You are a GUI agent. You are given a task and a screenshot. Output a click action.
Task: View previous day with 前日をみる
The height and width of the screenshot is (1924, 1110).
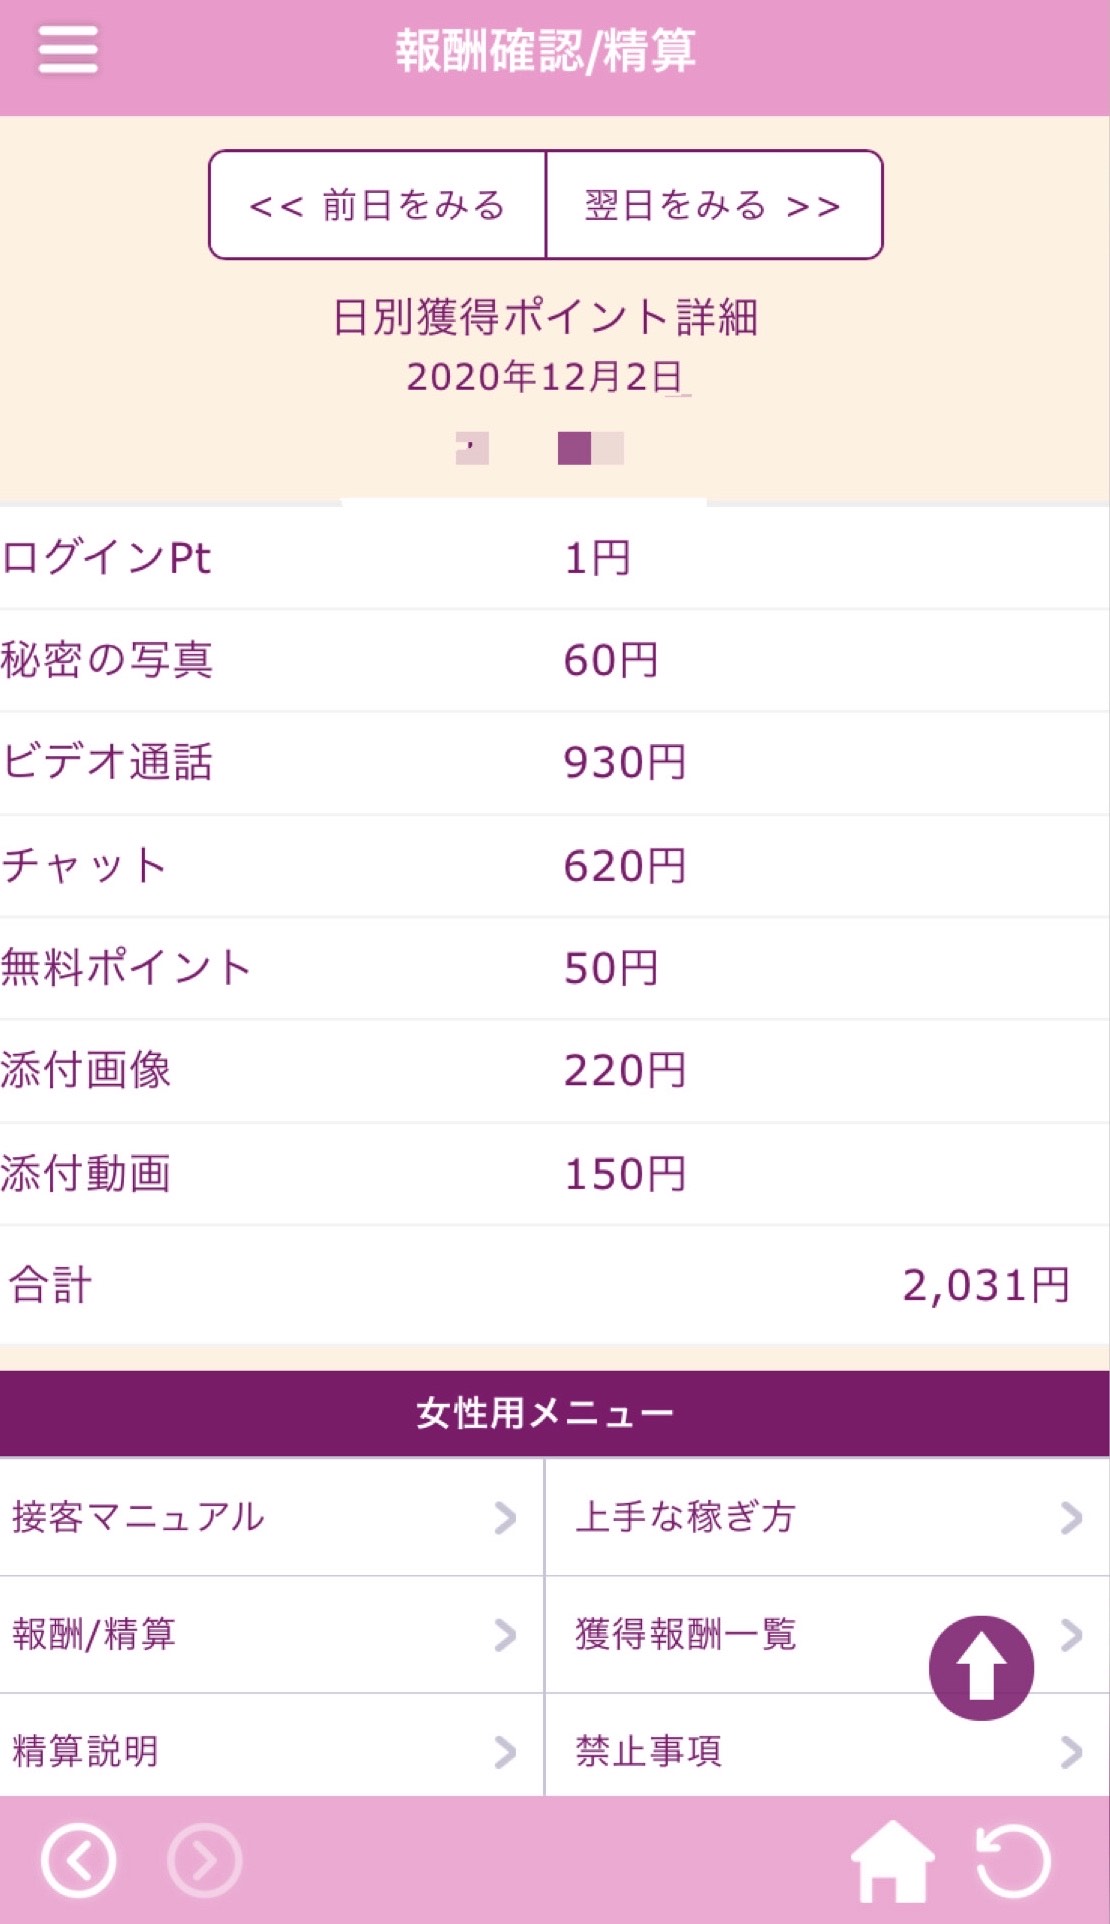pos(377,205)
